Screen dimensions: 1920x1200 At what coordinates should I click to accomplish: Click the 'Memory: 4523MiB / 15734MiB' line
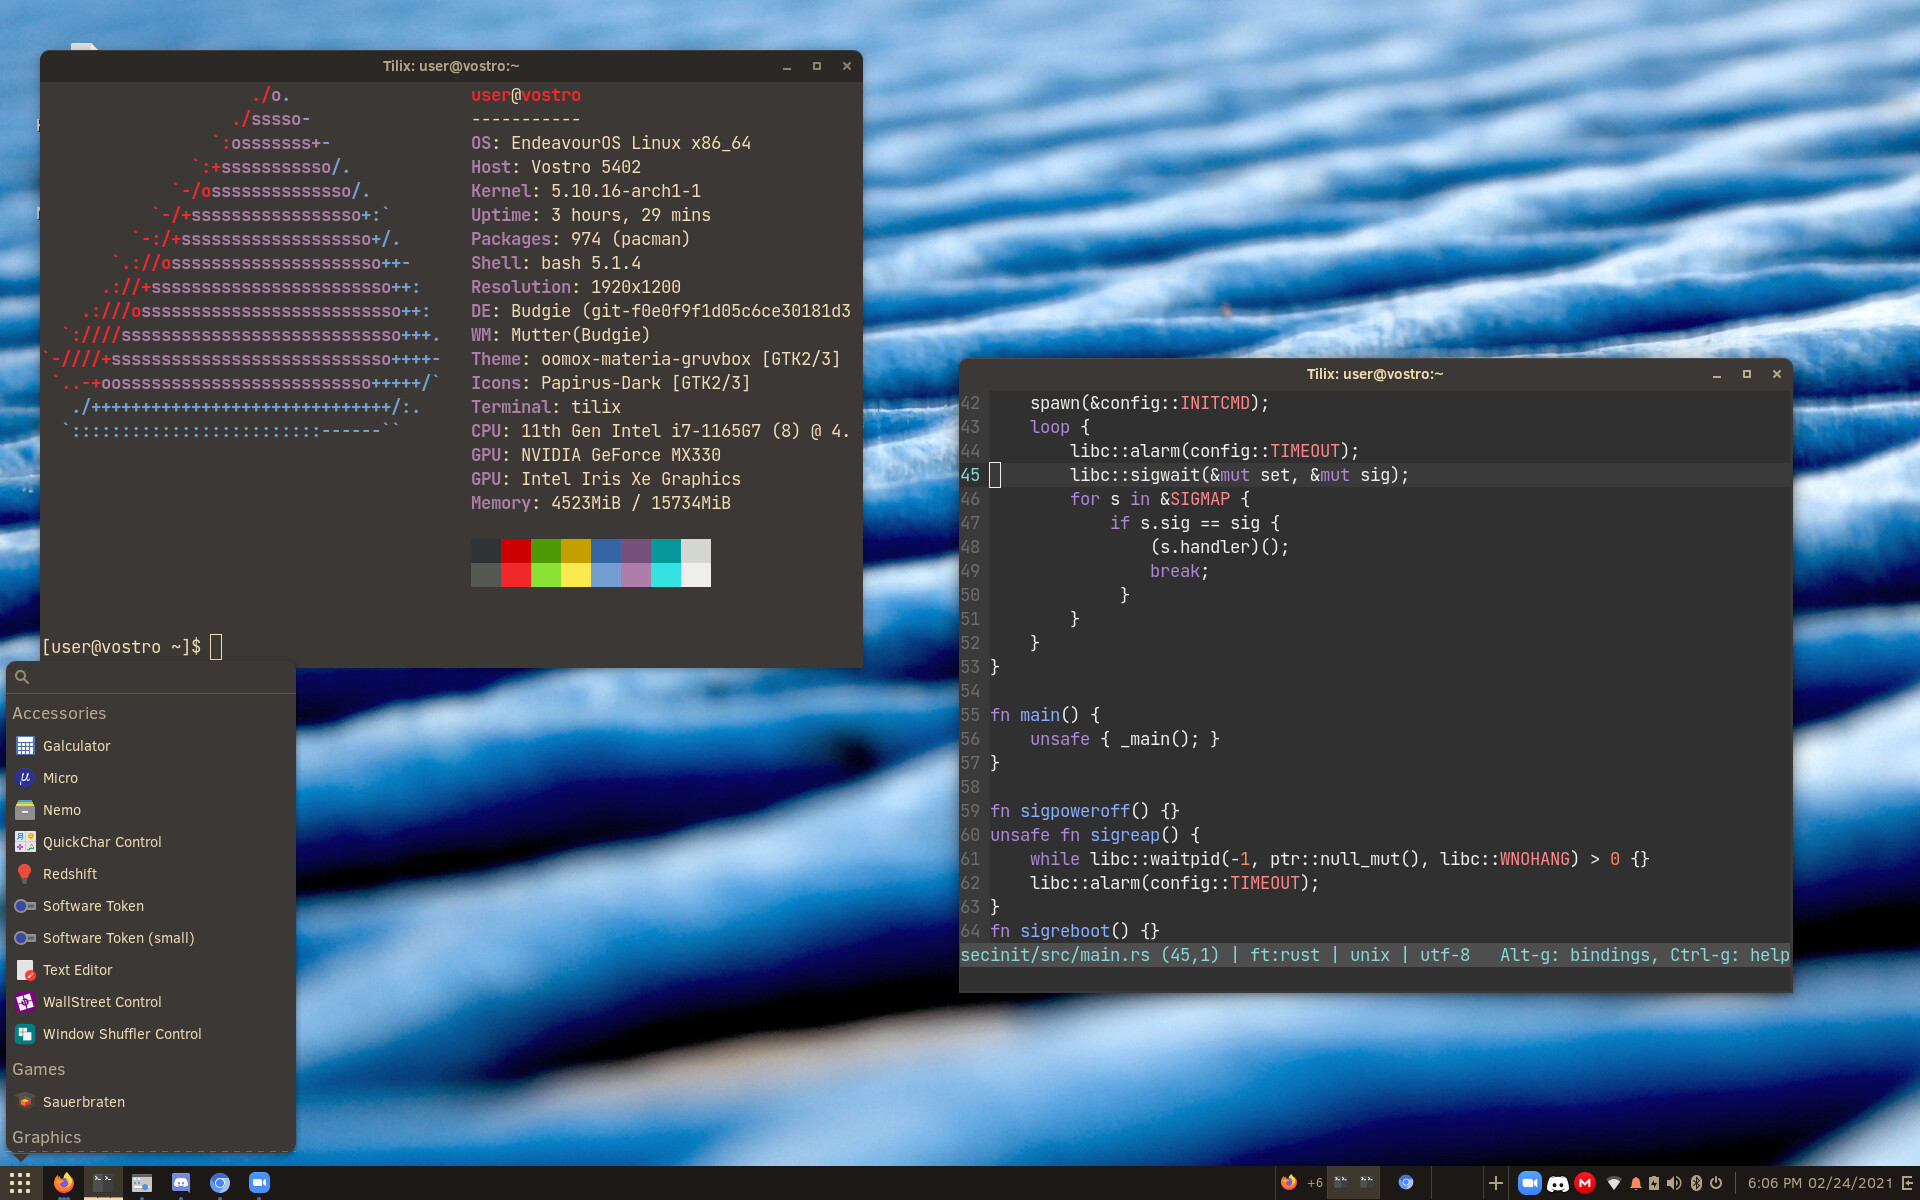(601, 503)
